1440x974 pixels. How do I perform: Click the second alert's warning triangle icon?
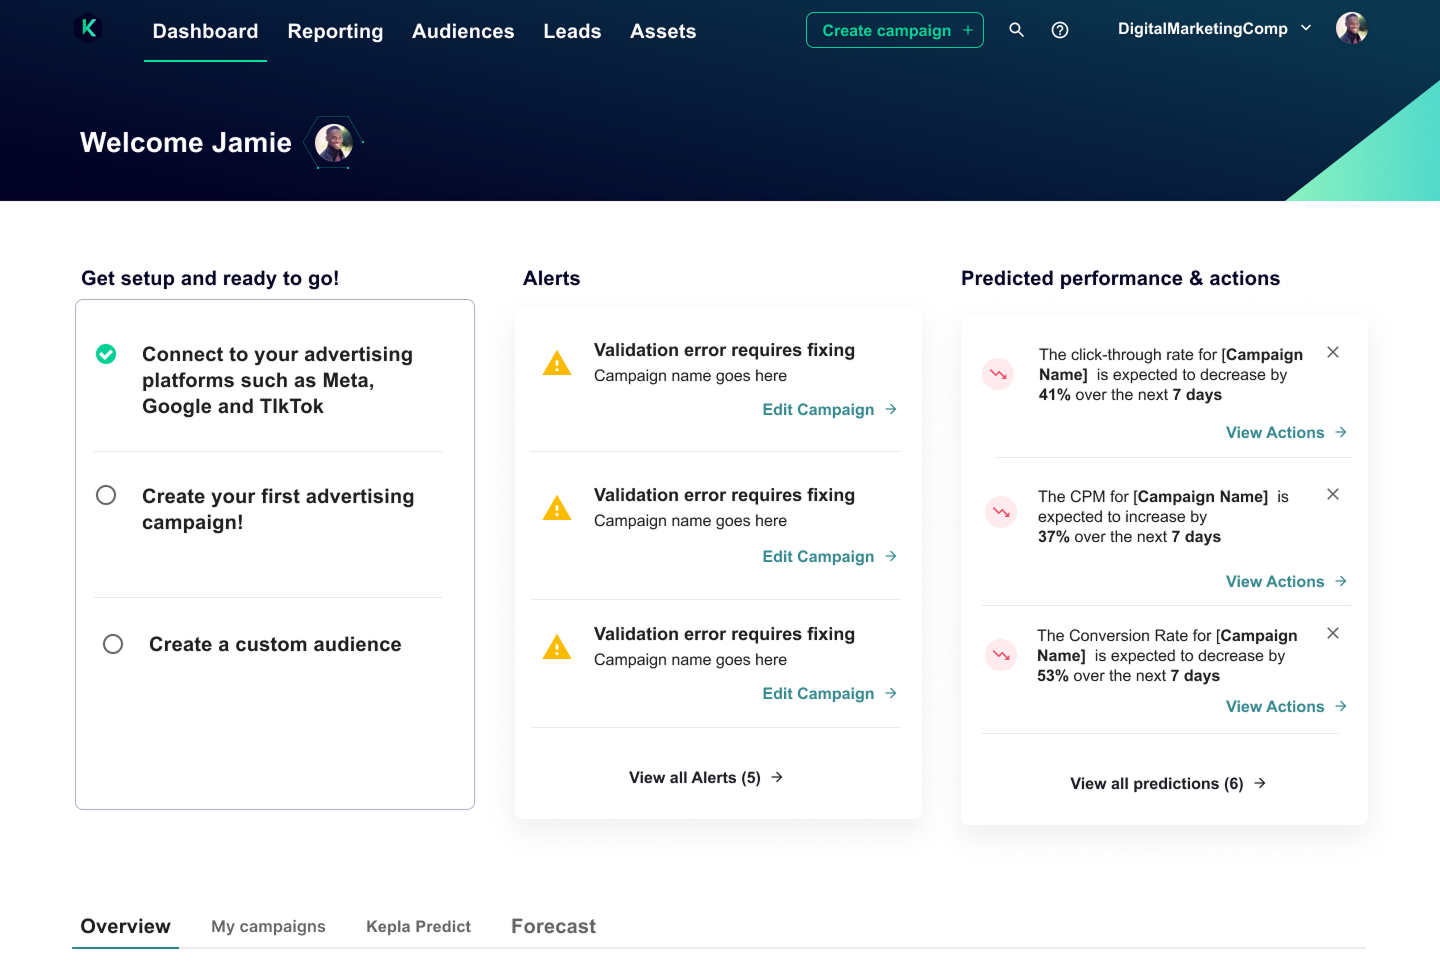[x=557, y=508]
